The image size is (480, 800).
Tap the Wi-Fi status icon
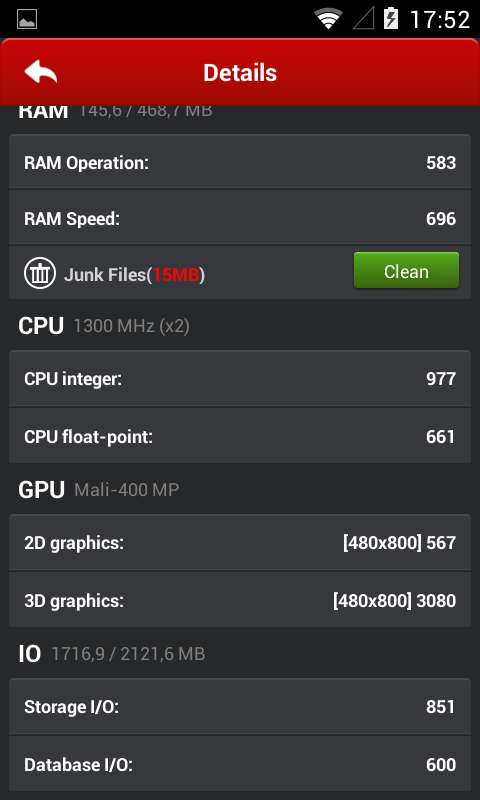pyautogui.click(x=329, y=19)
